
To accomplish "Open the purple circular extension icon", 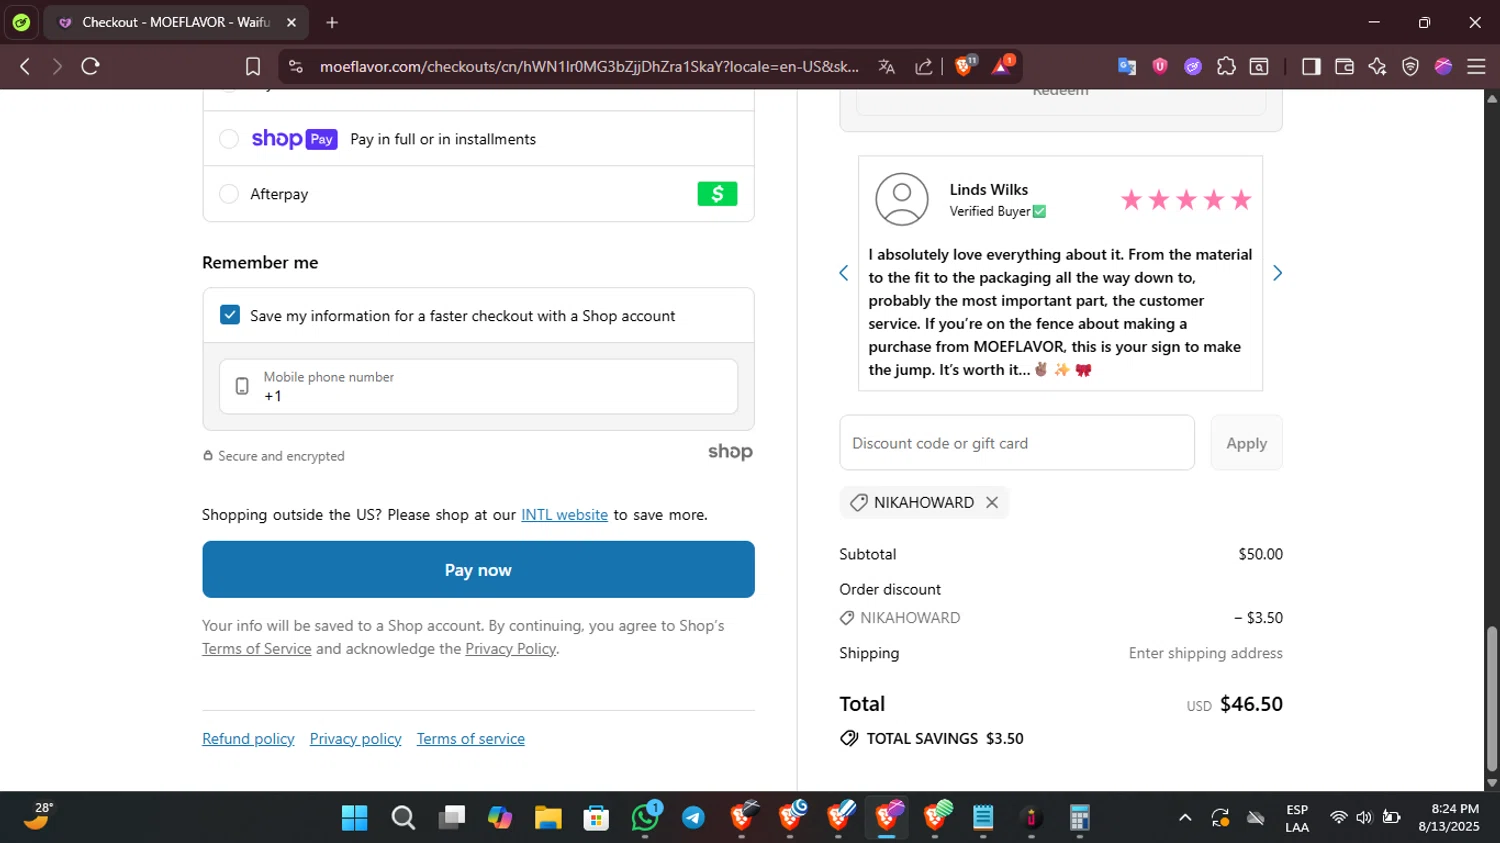I will point(1193,66).
